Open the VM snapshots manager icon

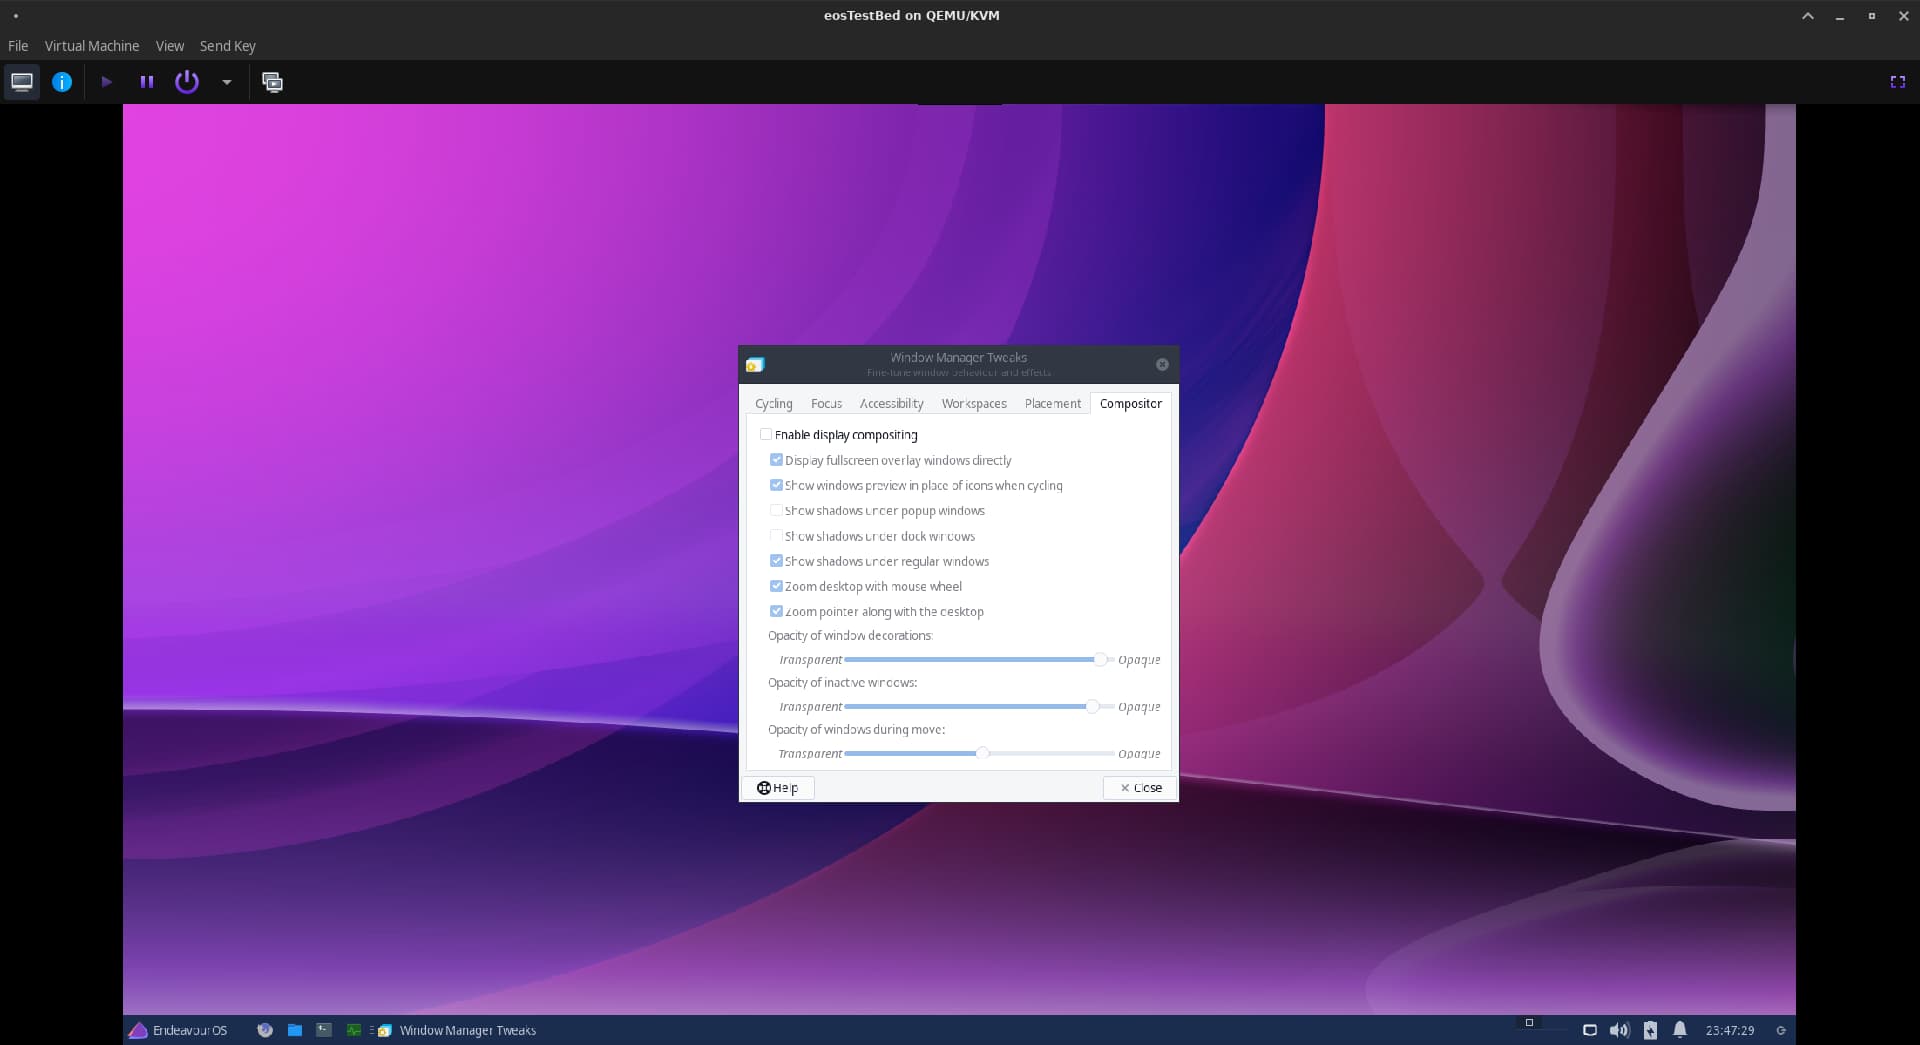coord(272,82)
